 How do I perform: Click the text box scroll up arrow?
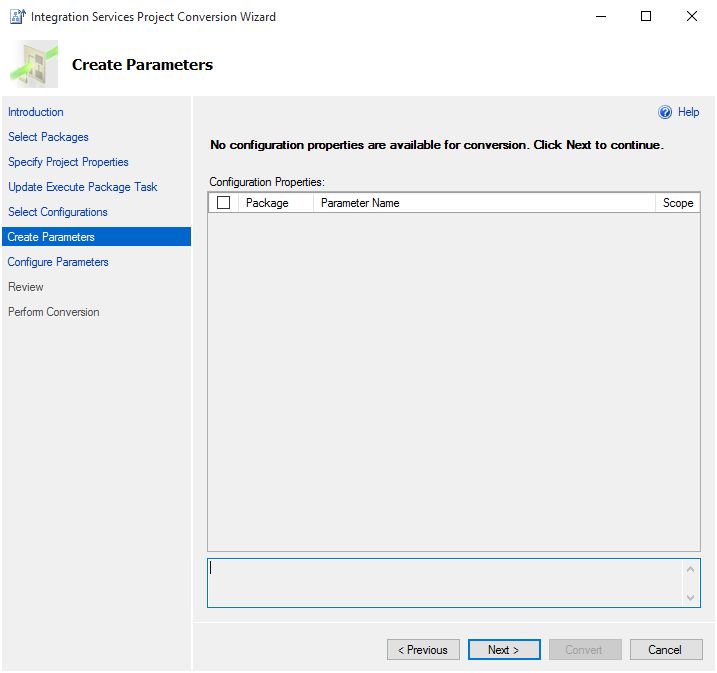[690, 569]
